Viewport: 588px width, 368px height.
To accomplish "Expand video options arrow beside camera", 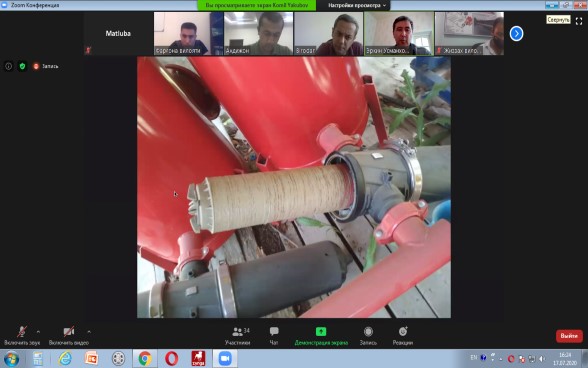I will 89,332.
